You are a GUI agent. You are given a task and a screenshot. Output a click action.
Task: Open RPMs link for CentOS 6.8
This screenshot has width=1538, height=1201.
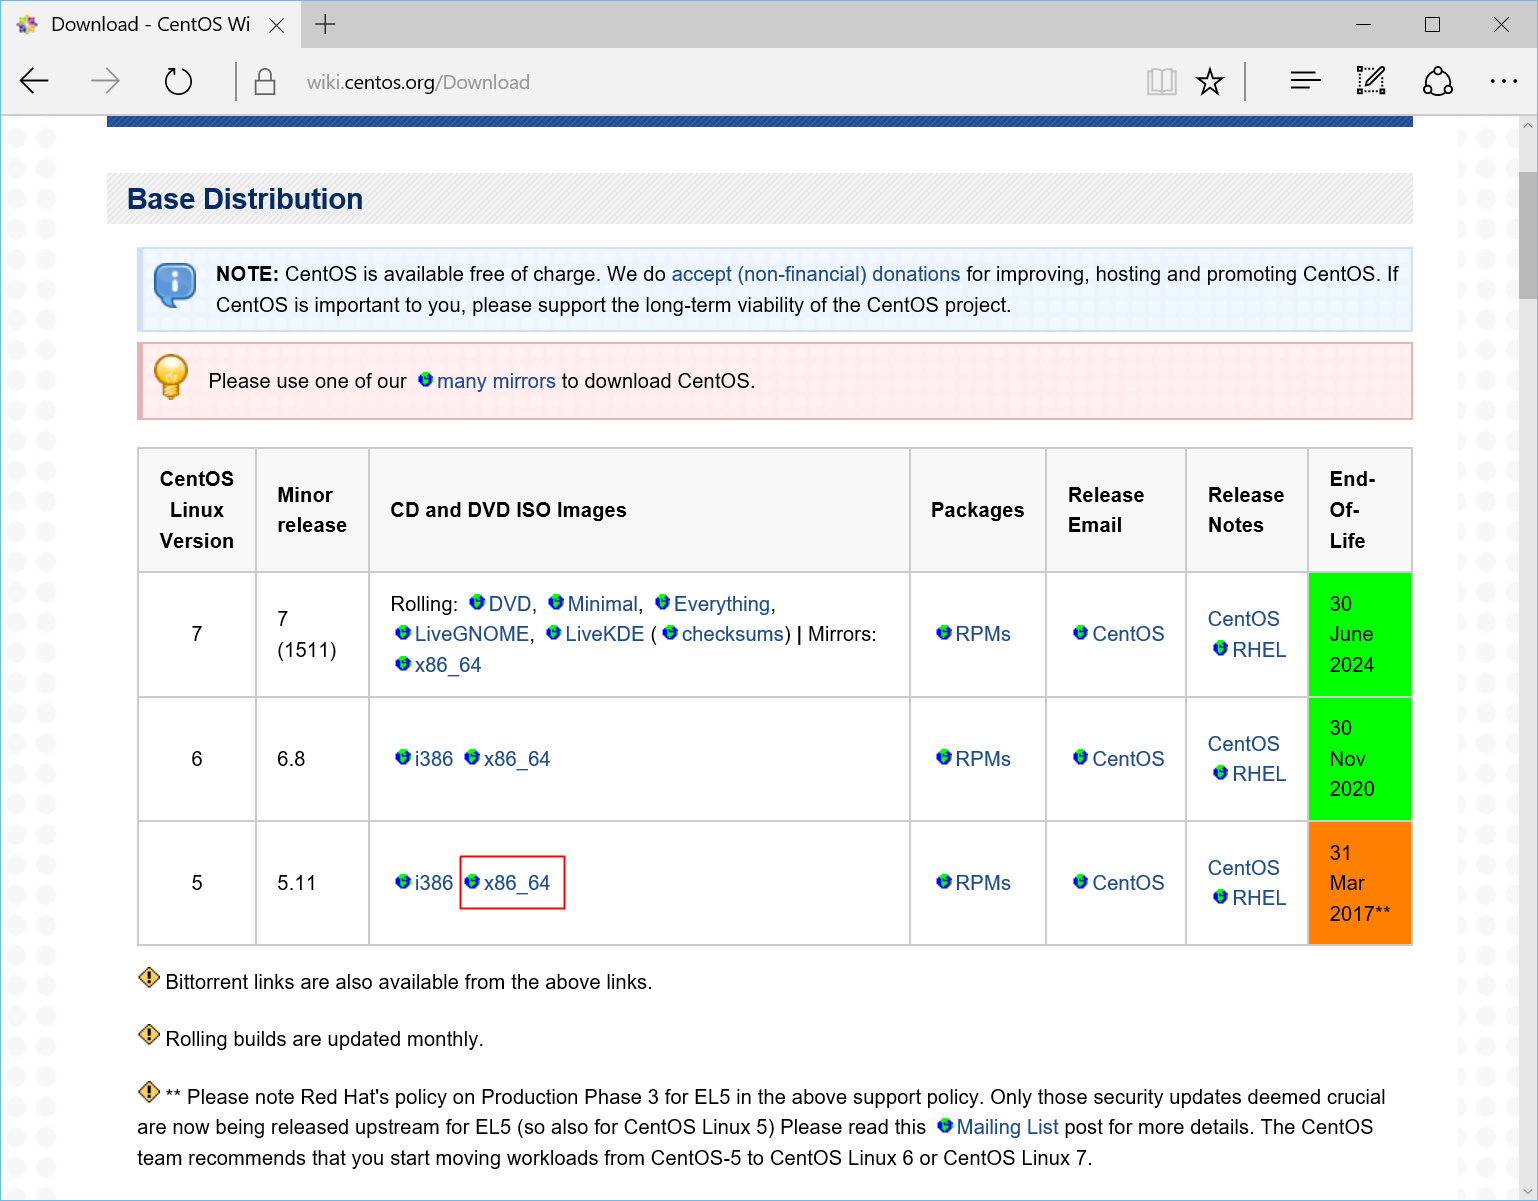(x=973, y=759)
